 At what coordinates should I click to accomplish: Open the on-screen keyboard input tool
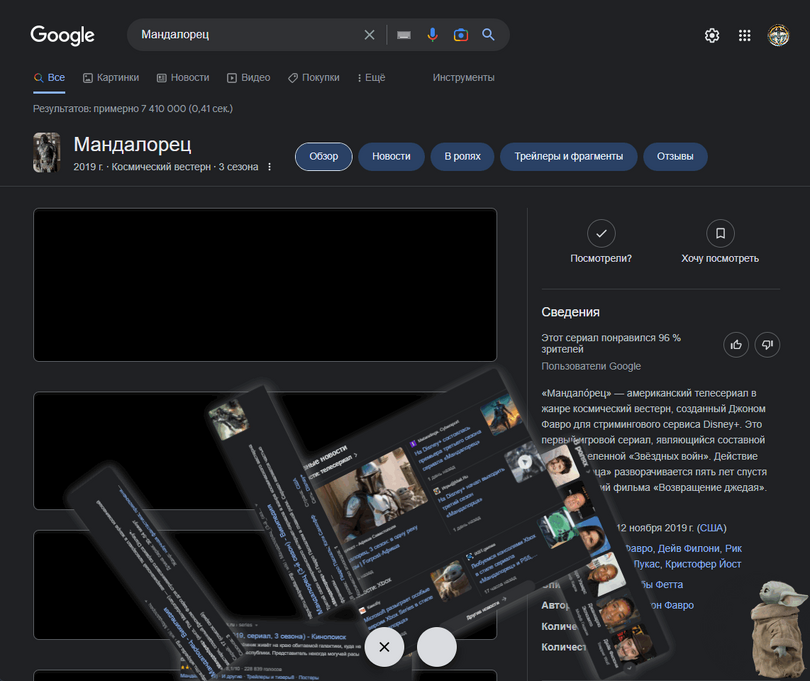[x=404, y=35]
